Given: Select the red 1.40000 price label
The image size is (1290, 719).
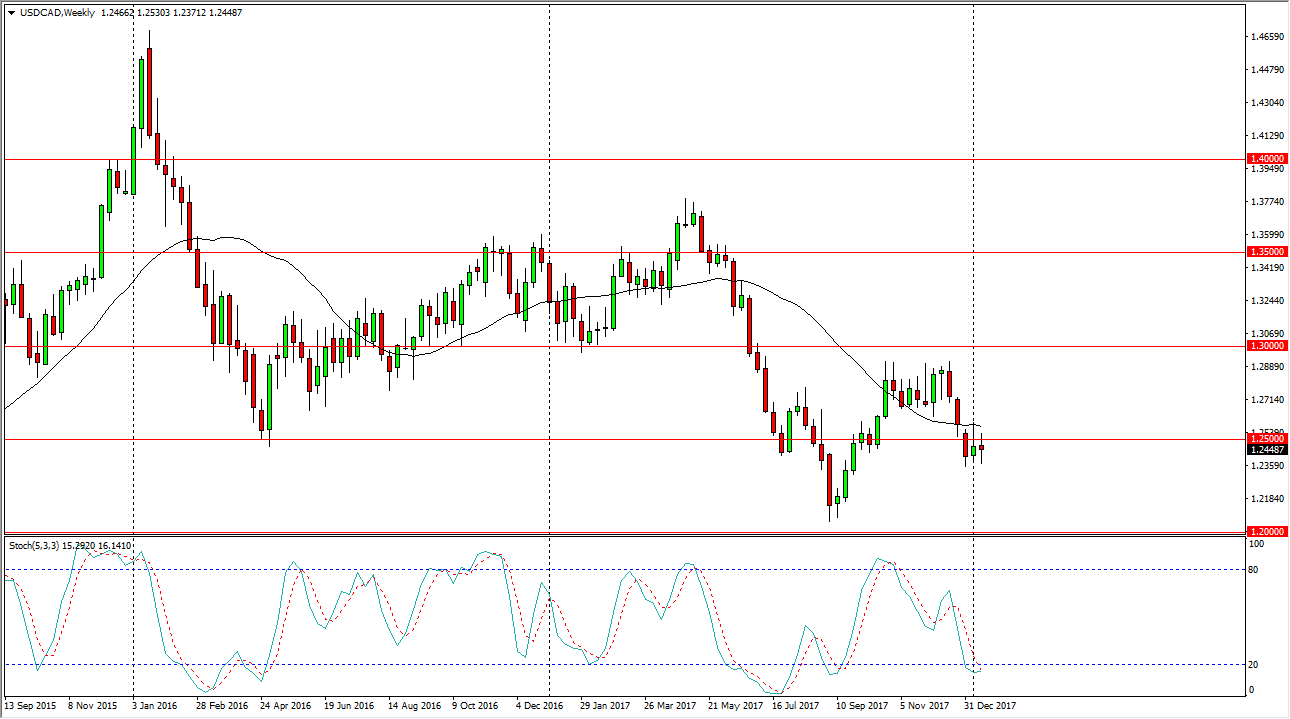Looking at the screenshot, I should click(x=1266, y=159).
